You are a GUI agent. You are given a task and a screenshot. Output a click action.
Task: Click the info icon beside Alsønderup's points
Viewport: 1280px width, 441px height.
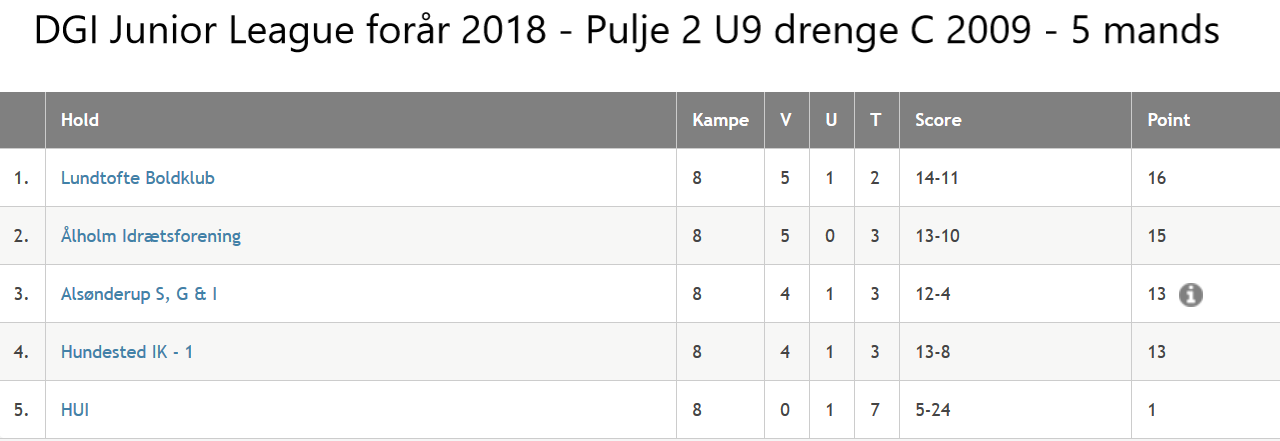1190,295
